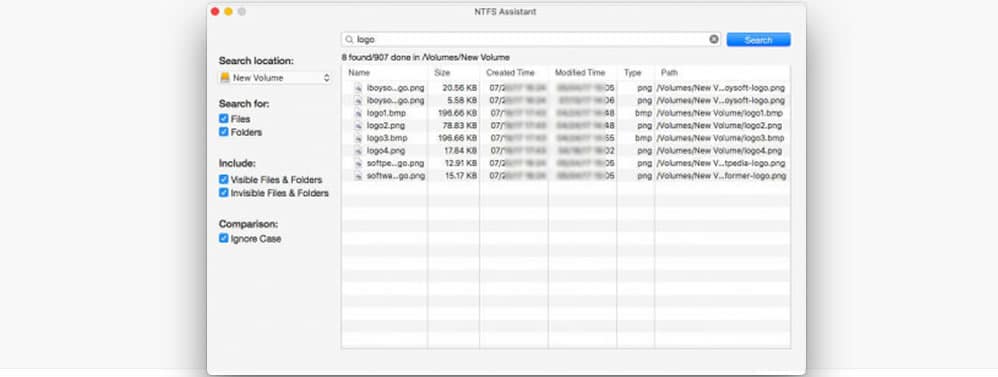Click path /Volumes/New Volume/logo1.bmp
Screen dimensions: 998x377
pos(720,113)
